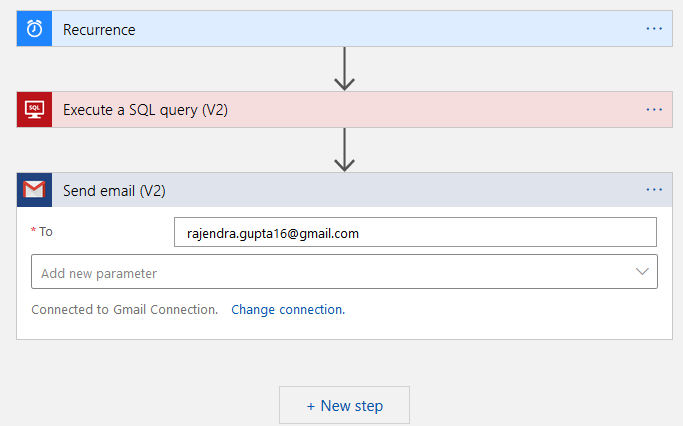This screenshot has width=683, height=426.
Task: Open the Execute a SQL query ellipsis menu
Action: tap(654, 109)
